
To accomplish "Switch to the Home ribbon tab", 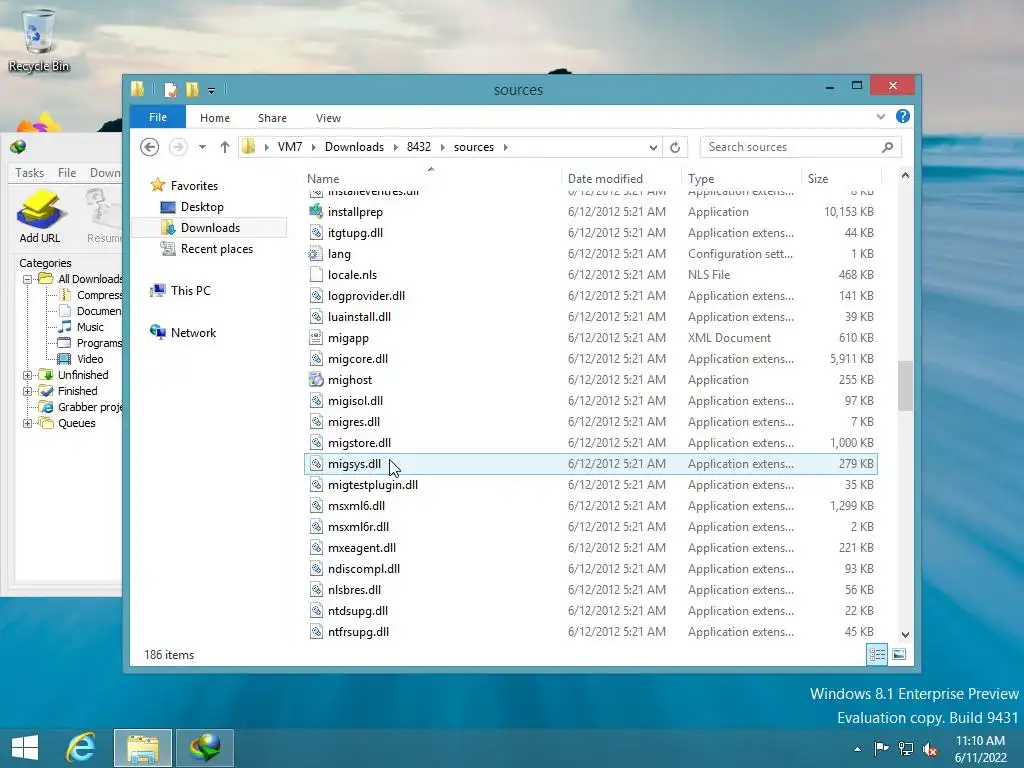I will click(214, 118).
